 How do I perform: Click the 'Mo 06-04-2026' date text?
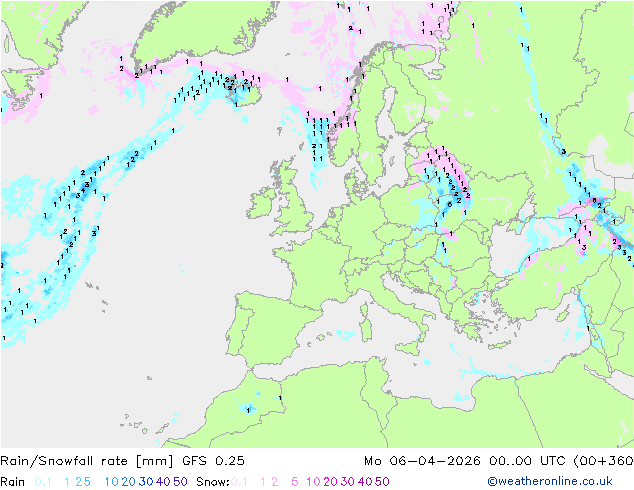[x=422, y=461]
